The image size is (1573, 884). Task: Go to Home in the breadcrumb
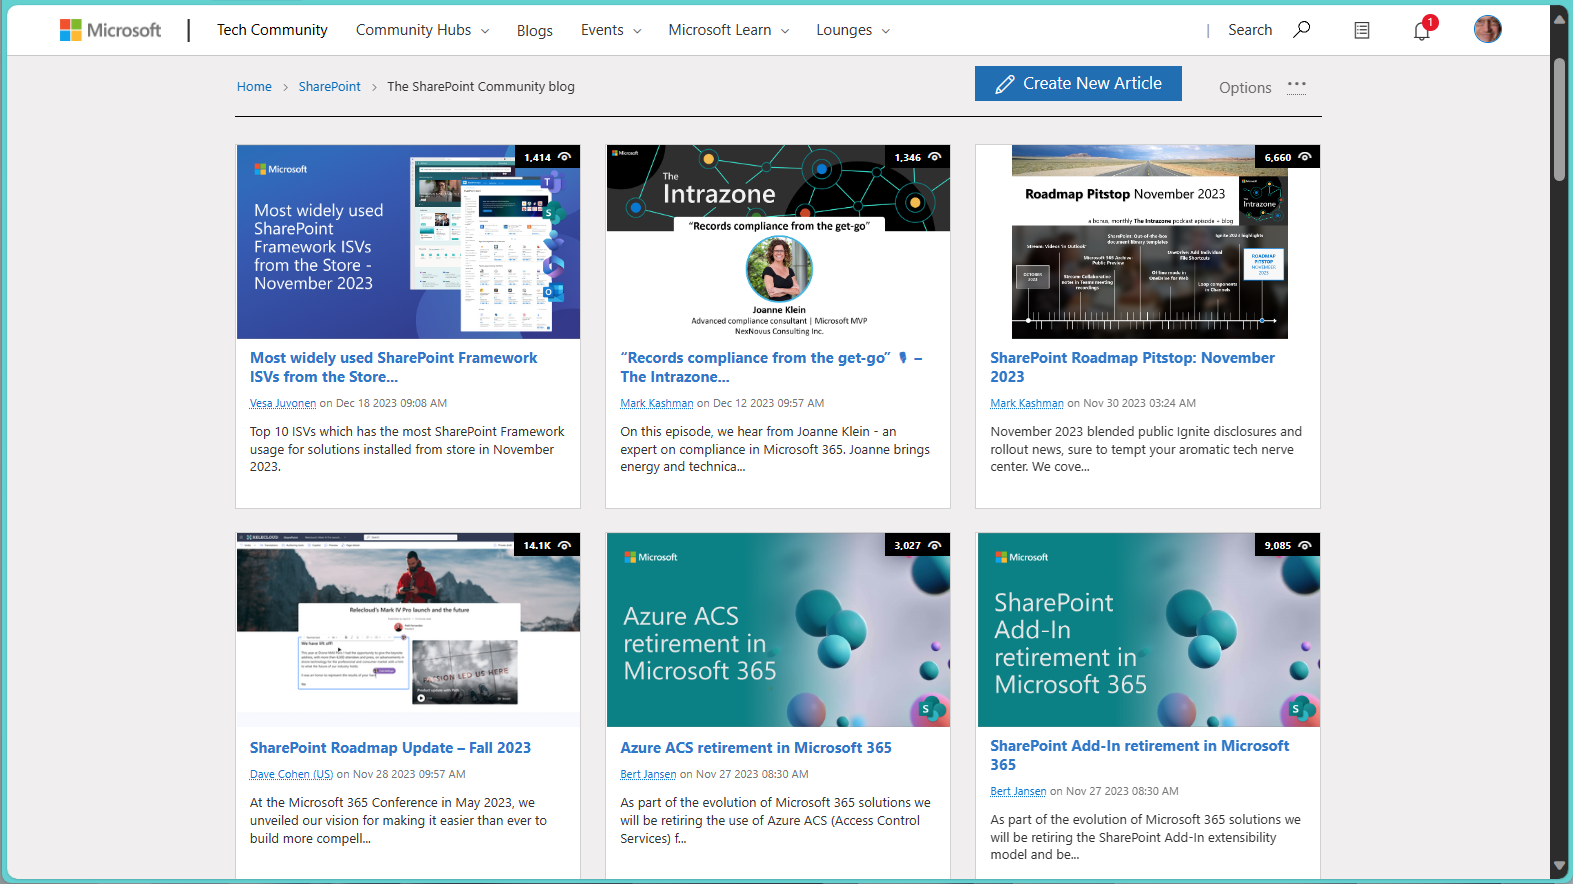click(254, 87)
